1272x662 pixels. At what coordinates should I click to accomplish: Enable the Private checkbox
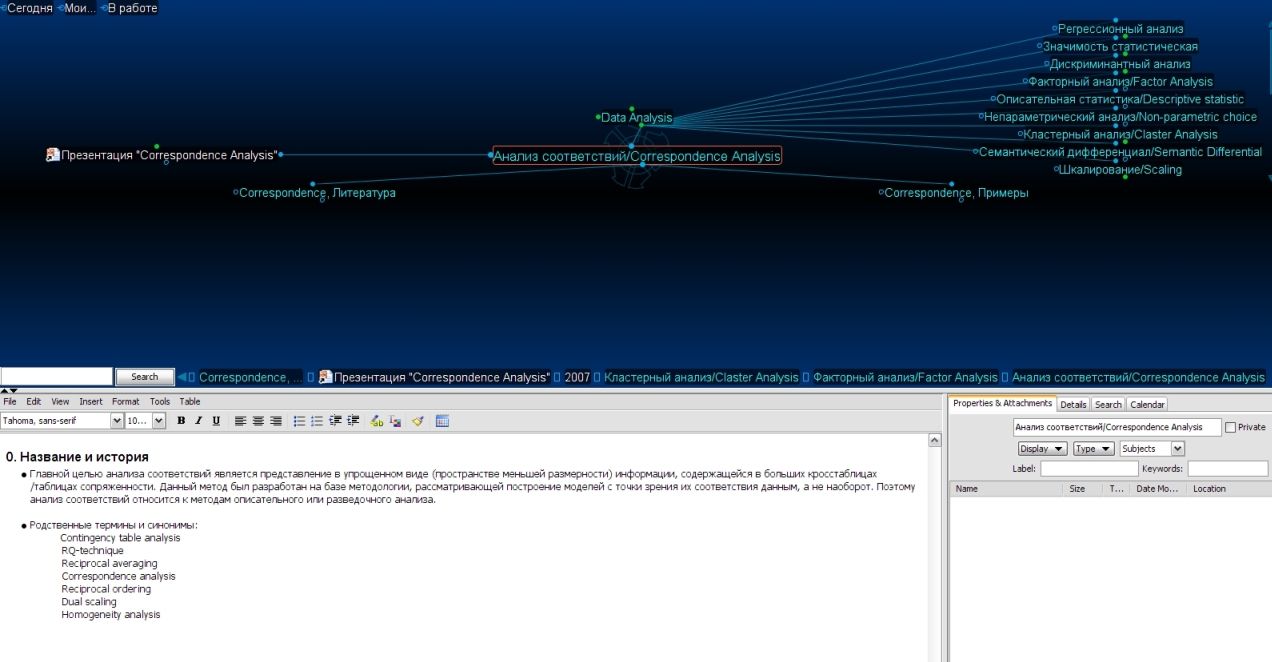point(1231,427)
